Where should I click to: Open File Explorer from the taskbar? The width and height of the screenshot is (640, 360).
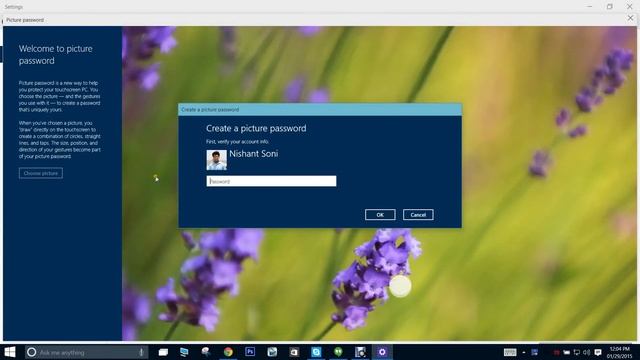point(163,352)
